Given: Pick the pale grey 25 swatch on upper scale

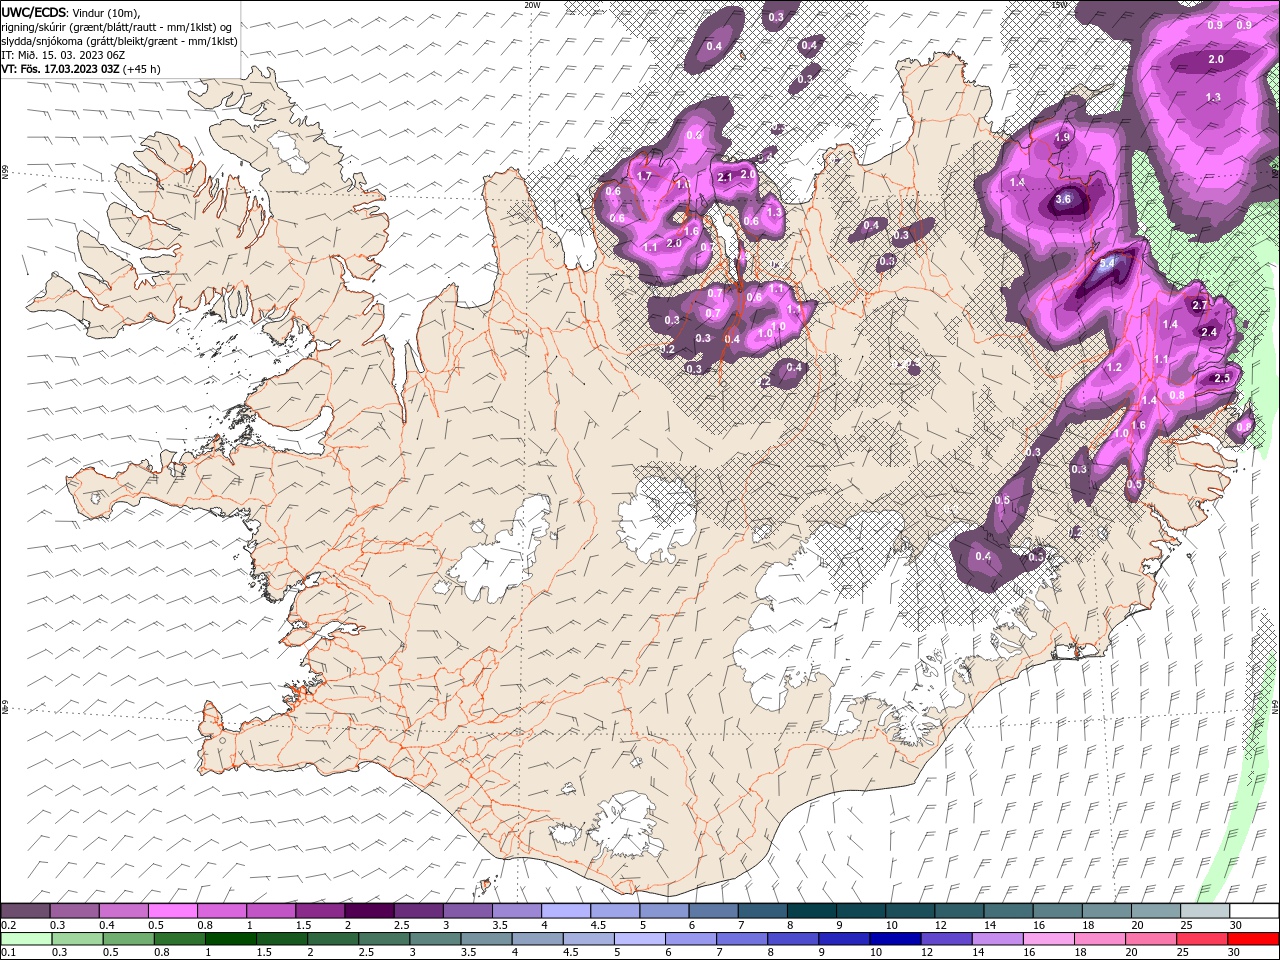Looking at the screenshot, I should [x=1205, y=911].
